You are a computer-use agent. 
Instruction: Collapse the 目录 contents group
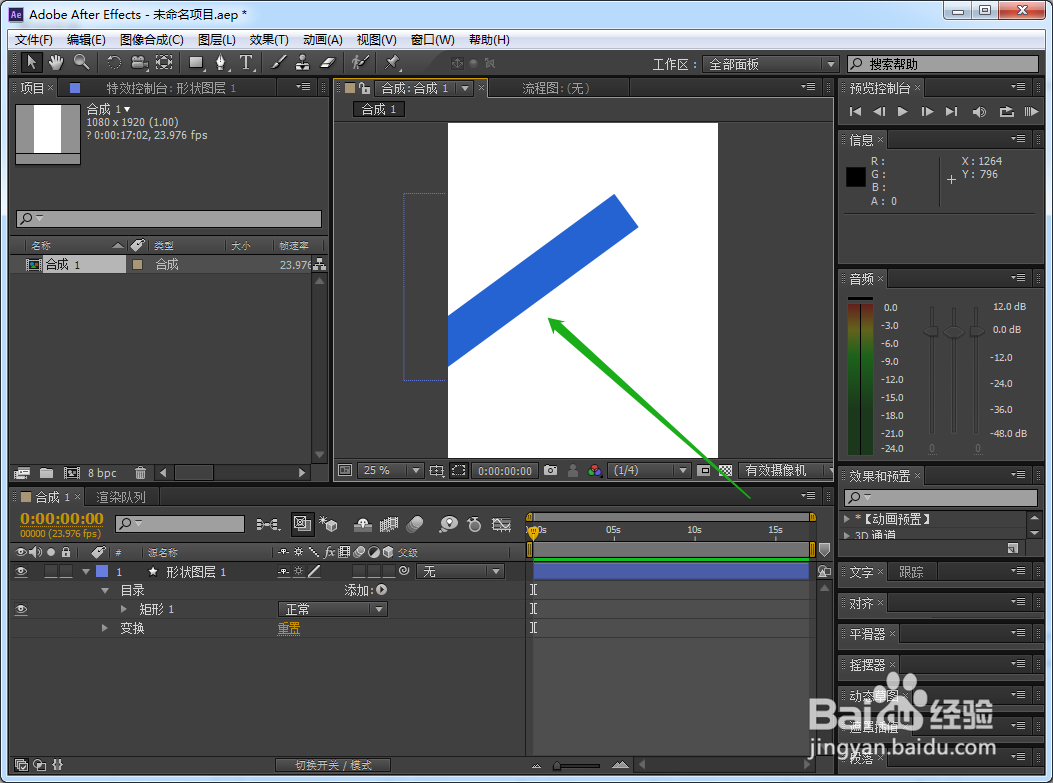tap(105, 590)
